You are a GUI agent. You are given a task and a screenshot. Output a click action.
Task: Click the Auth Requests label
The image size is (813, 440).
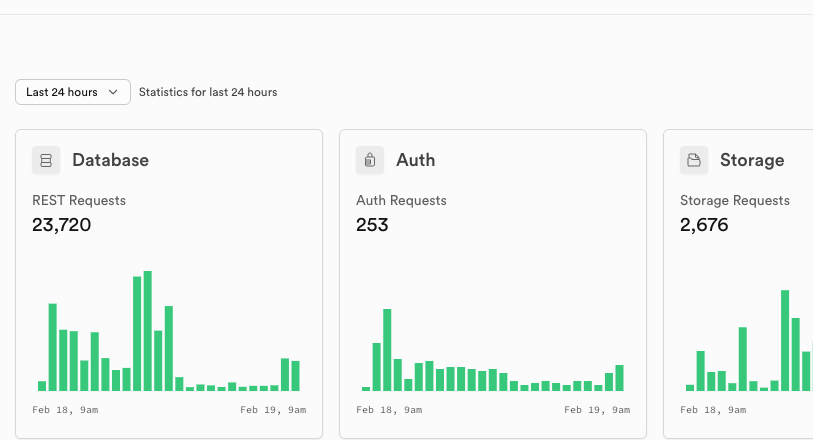click(401, 201)
